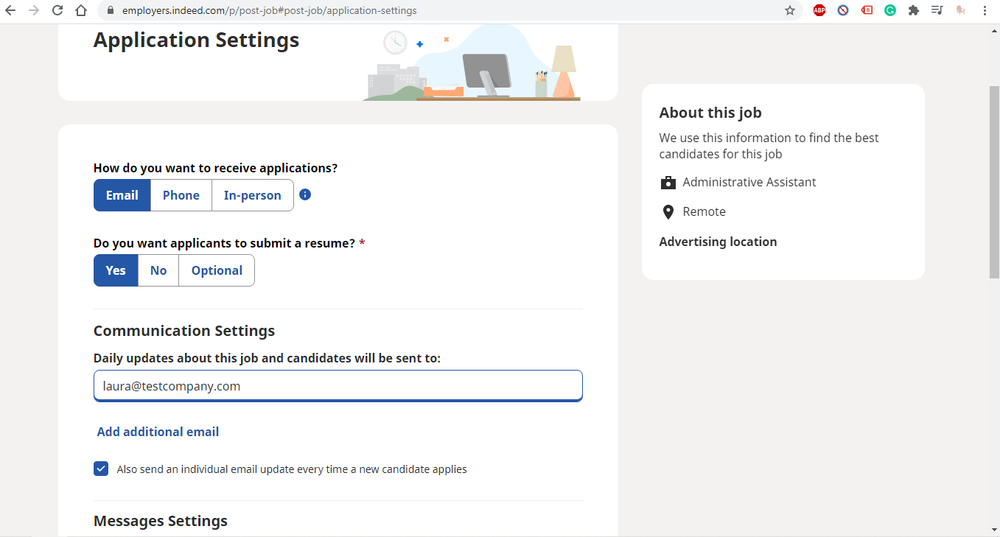
Task: Click the Application Settings page title
Action: [196, 40]
